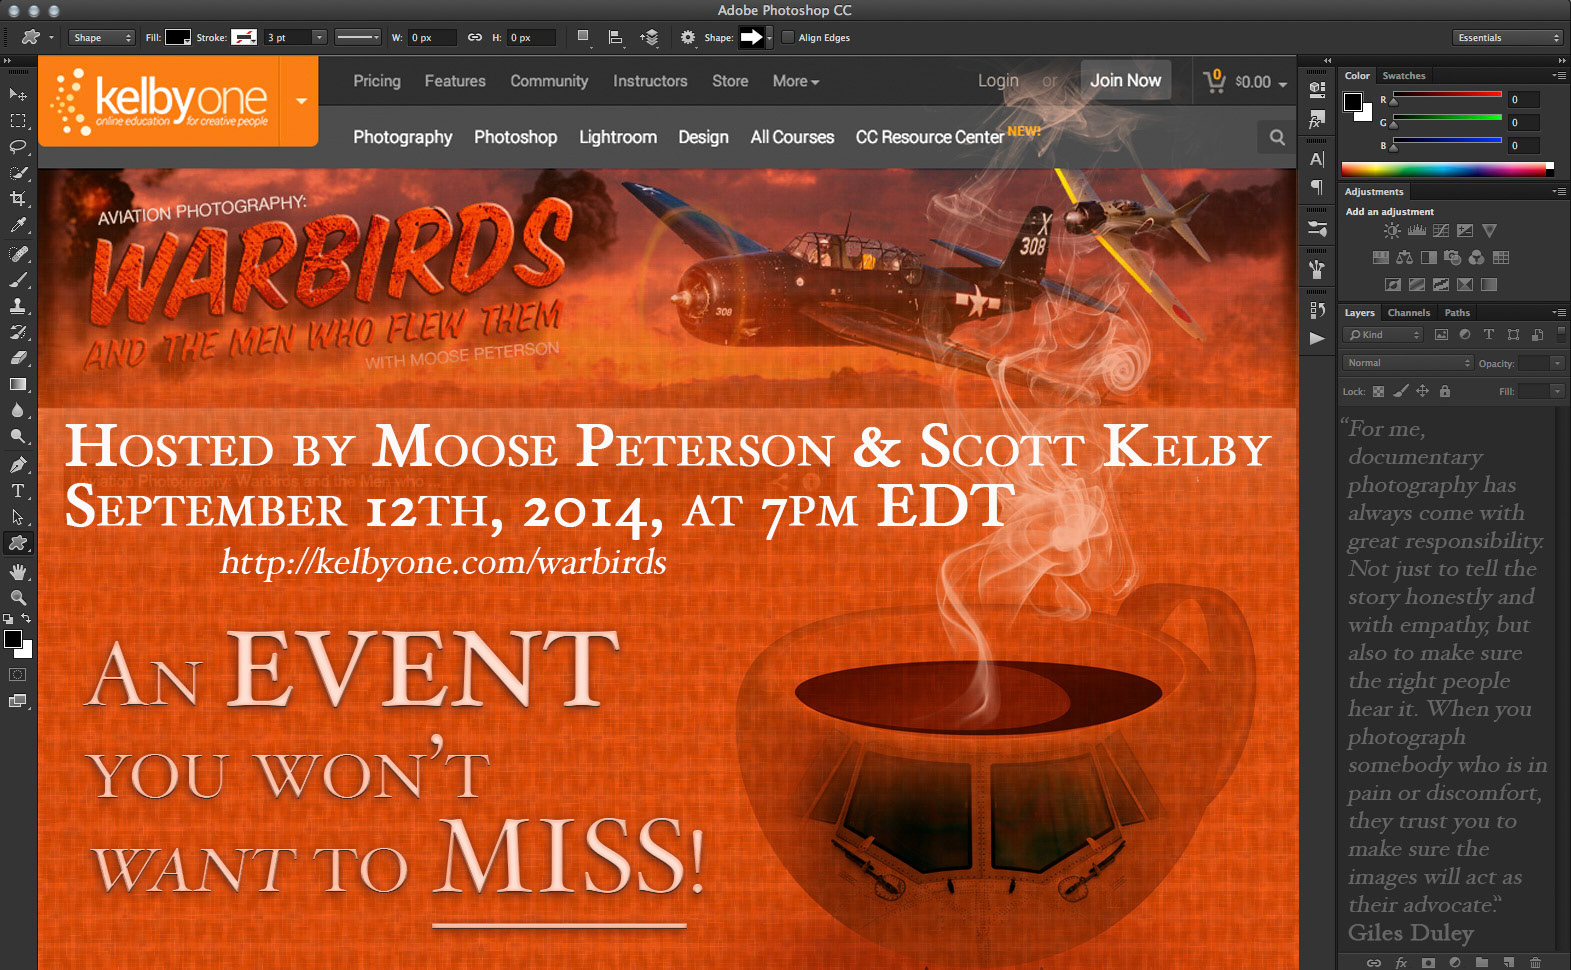Toggle lock transparent pixels
Image resolution: width=1571 pixels, height=970 pixels.
(1378, 391)
